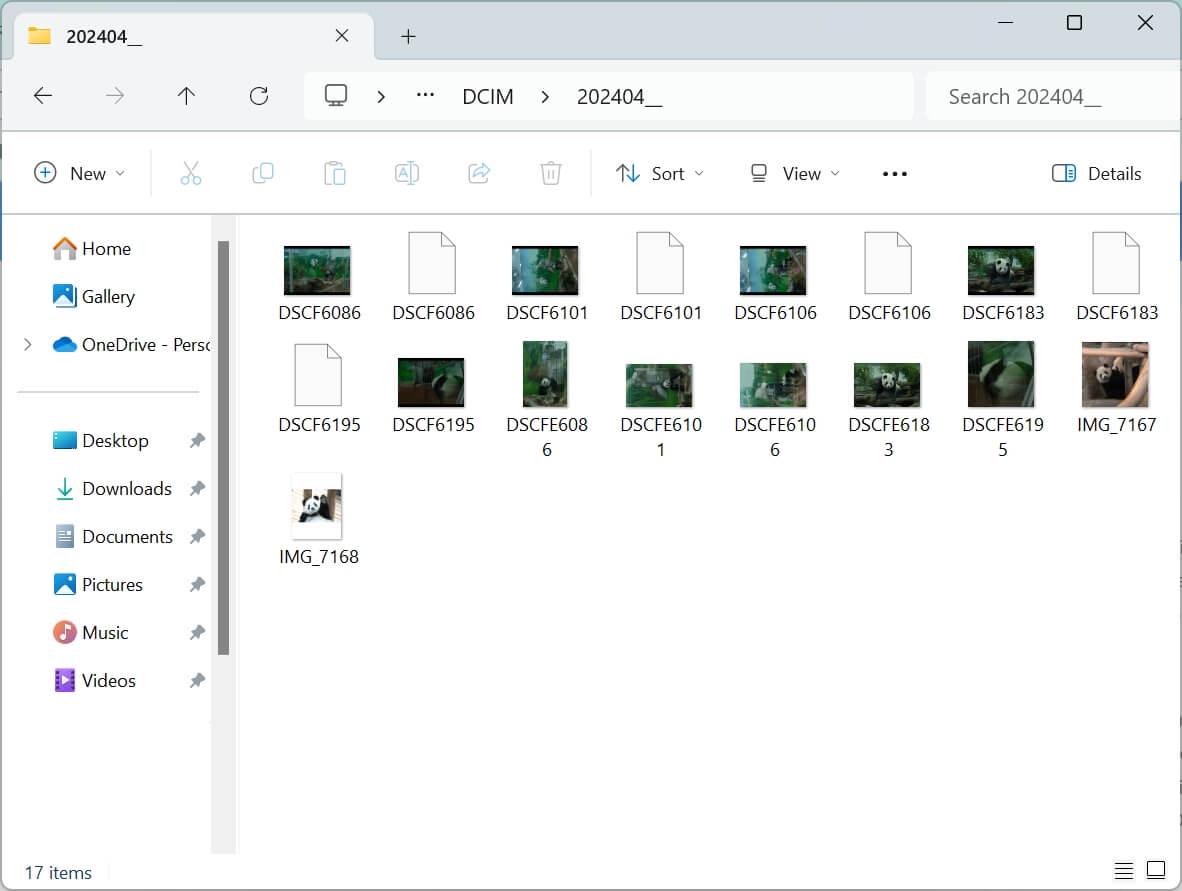1182x891 pixels.
Task: Navigate to DCIM in the address bar
Action: [x=488, y=96]
